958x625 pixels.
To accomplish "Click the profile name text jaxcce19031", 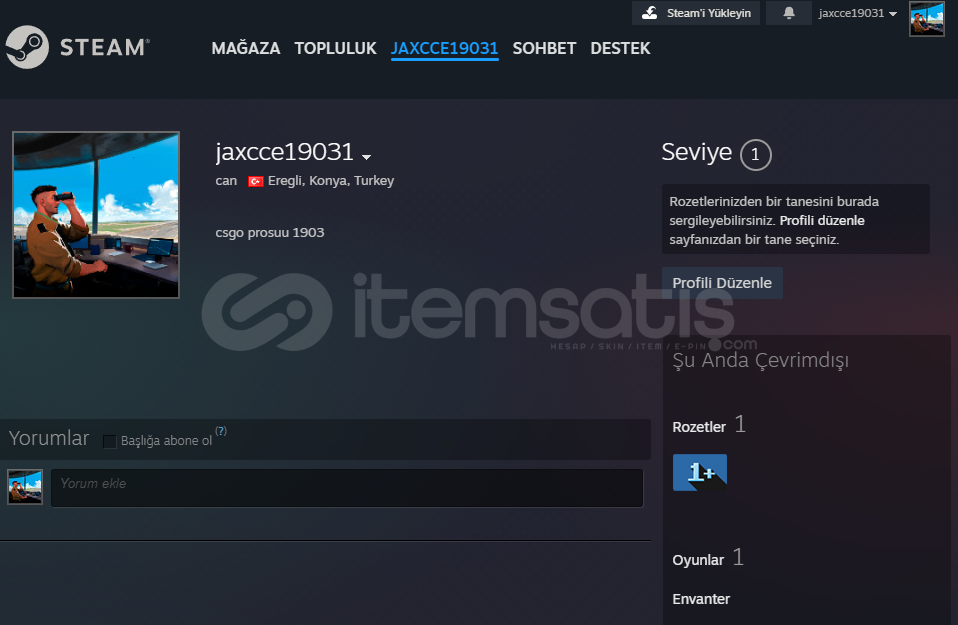I will coord(285,152).
